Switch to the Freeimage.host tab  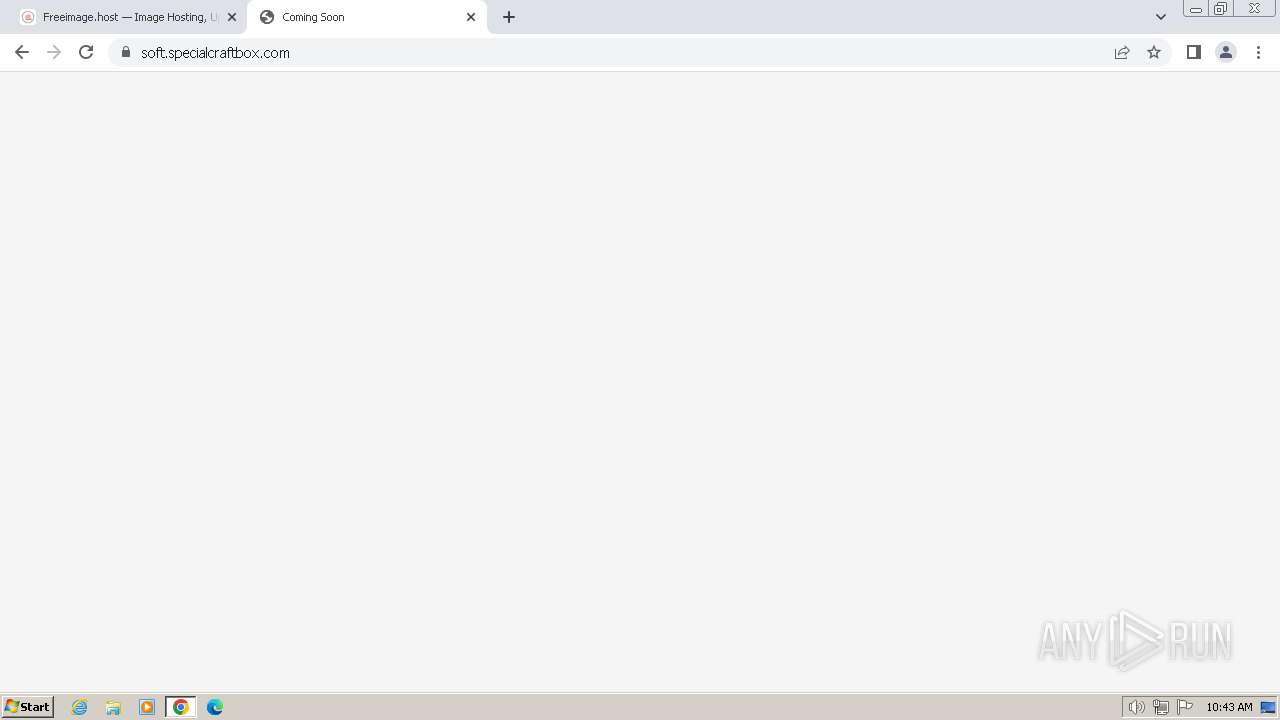[x=128, y=17]
